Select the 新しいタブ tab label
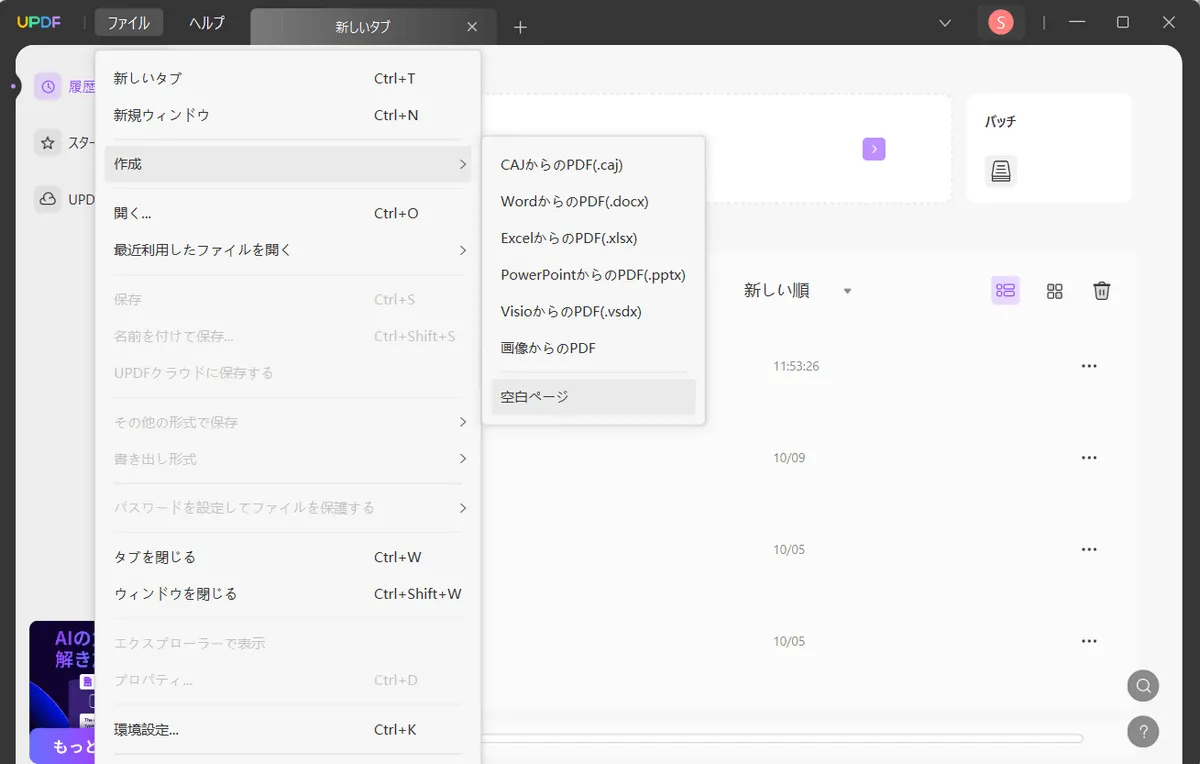 [x=362, y=28]
